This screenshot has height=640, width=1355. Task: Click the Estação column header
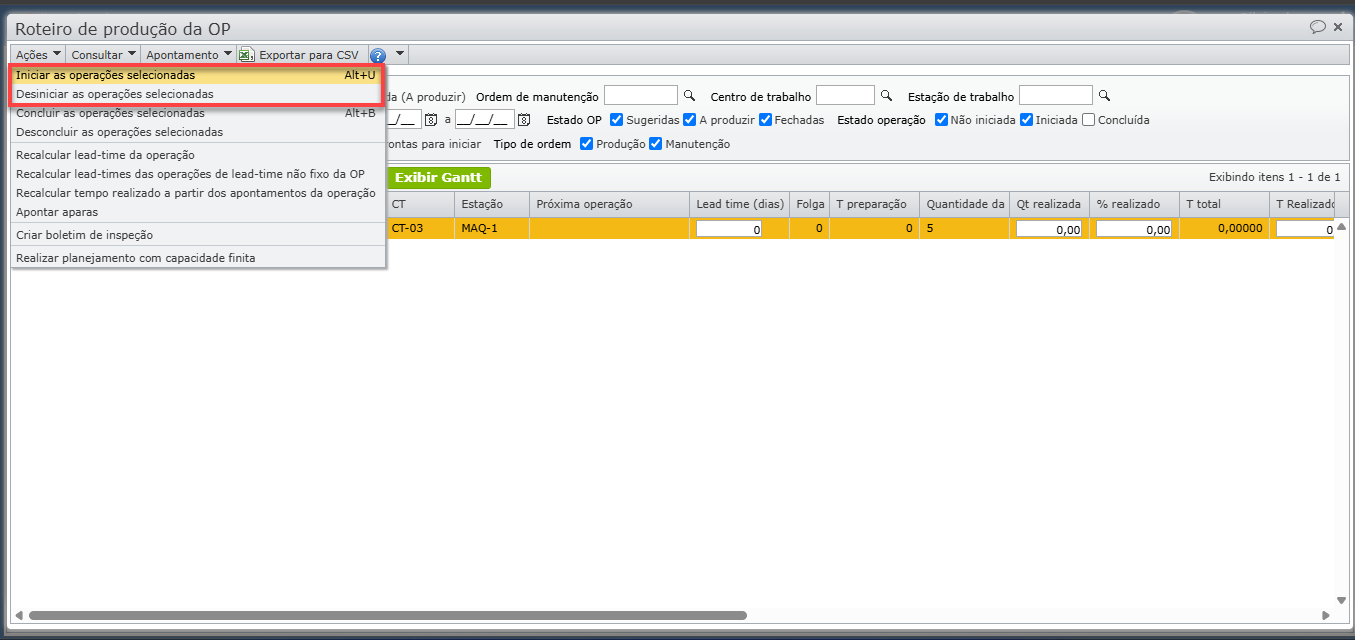(x=492, y=204)
